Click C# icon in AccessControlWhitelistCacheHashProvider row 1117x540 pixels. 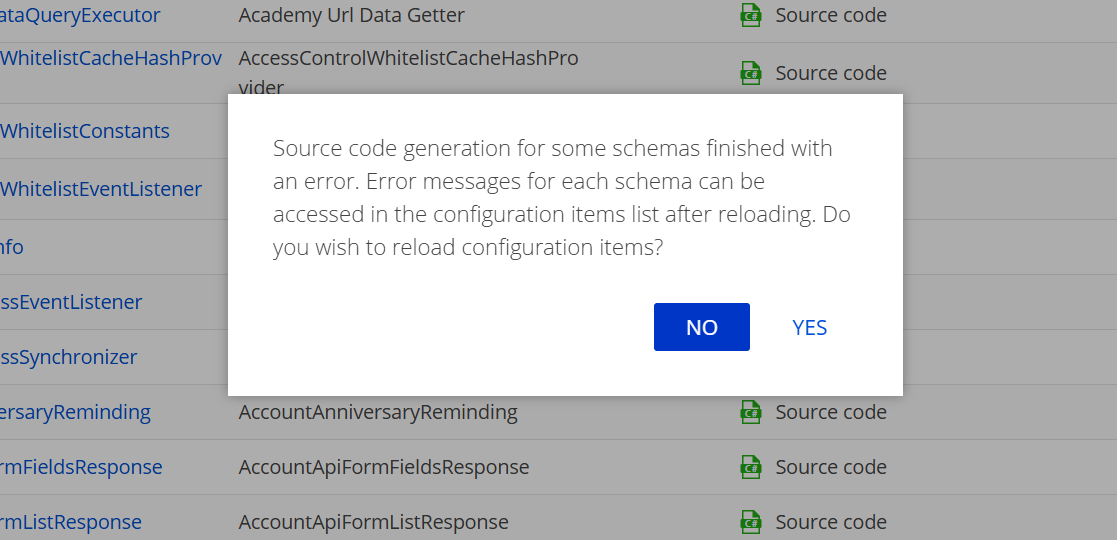point(751,73)
